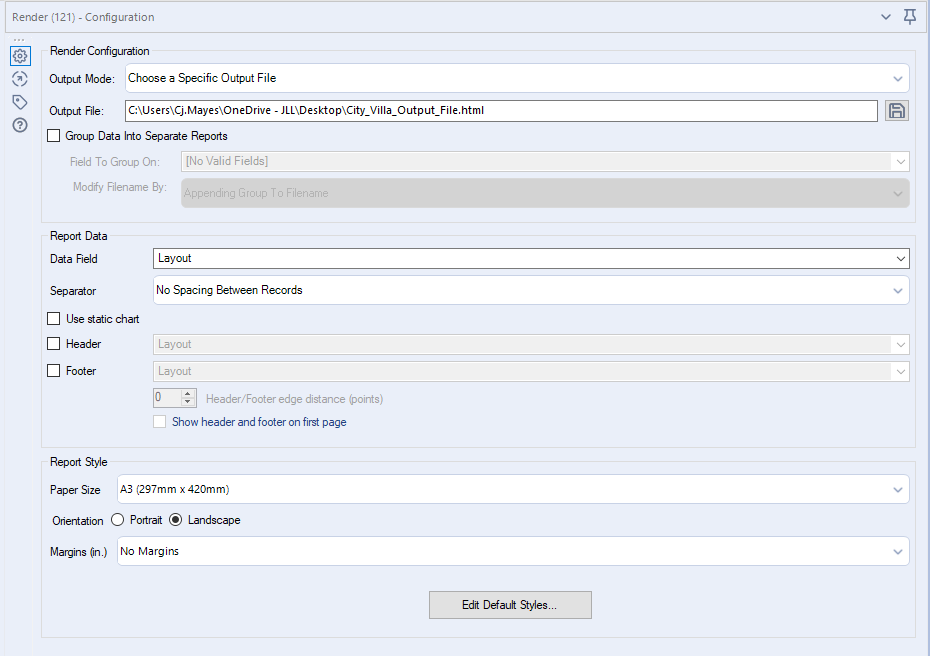Select Landscape orientation
Screen dimensions: 930x656
tap(176, 520)
